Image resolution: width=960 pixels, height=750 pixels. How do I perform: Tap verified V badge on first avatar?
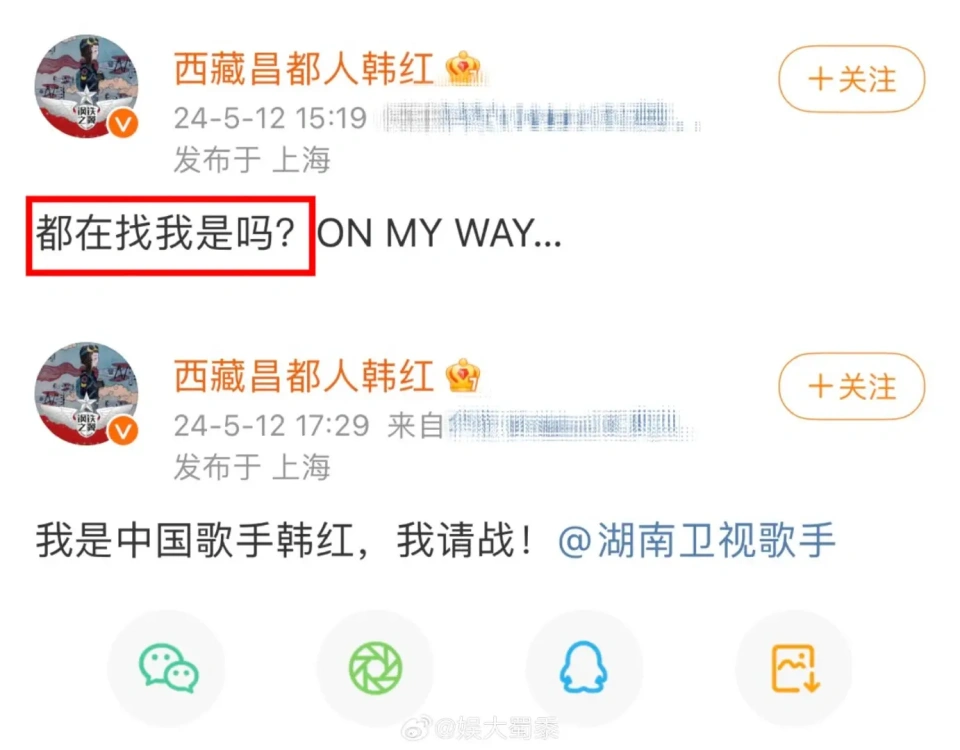click(x=123, y=124)
